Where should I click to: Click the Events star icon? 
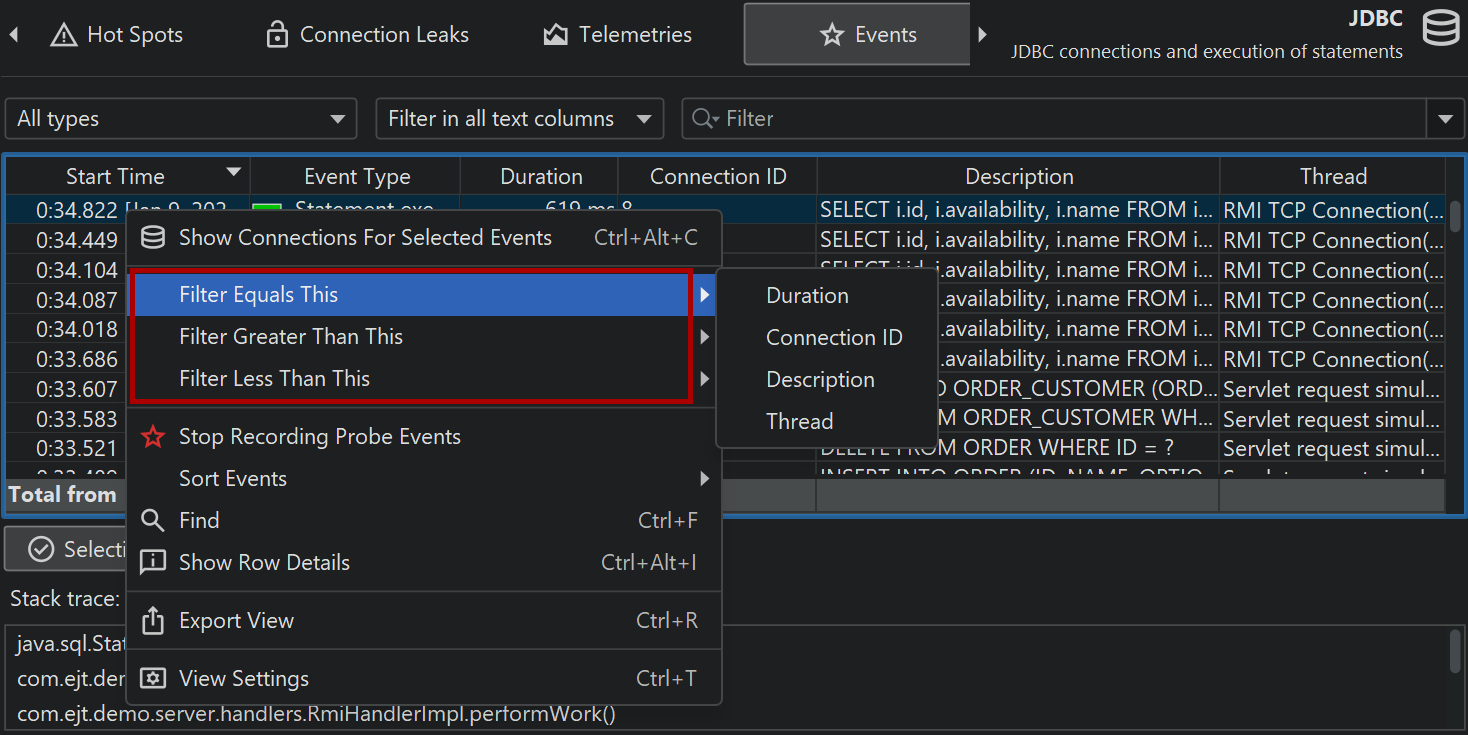(x=831, y=35)
